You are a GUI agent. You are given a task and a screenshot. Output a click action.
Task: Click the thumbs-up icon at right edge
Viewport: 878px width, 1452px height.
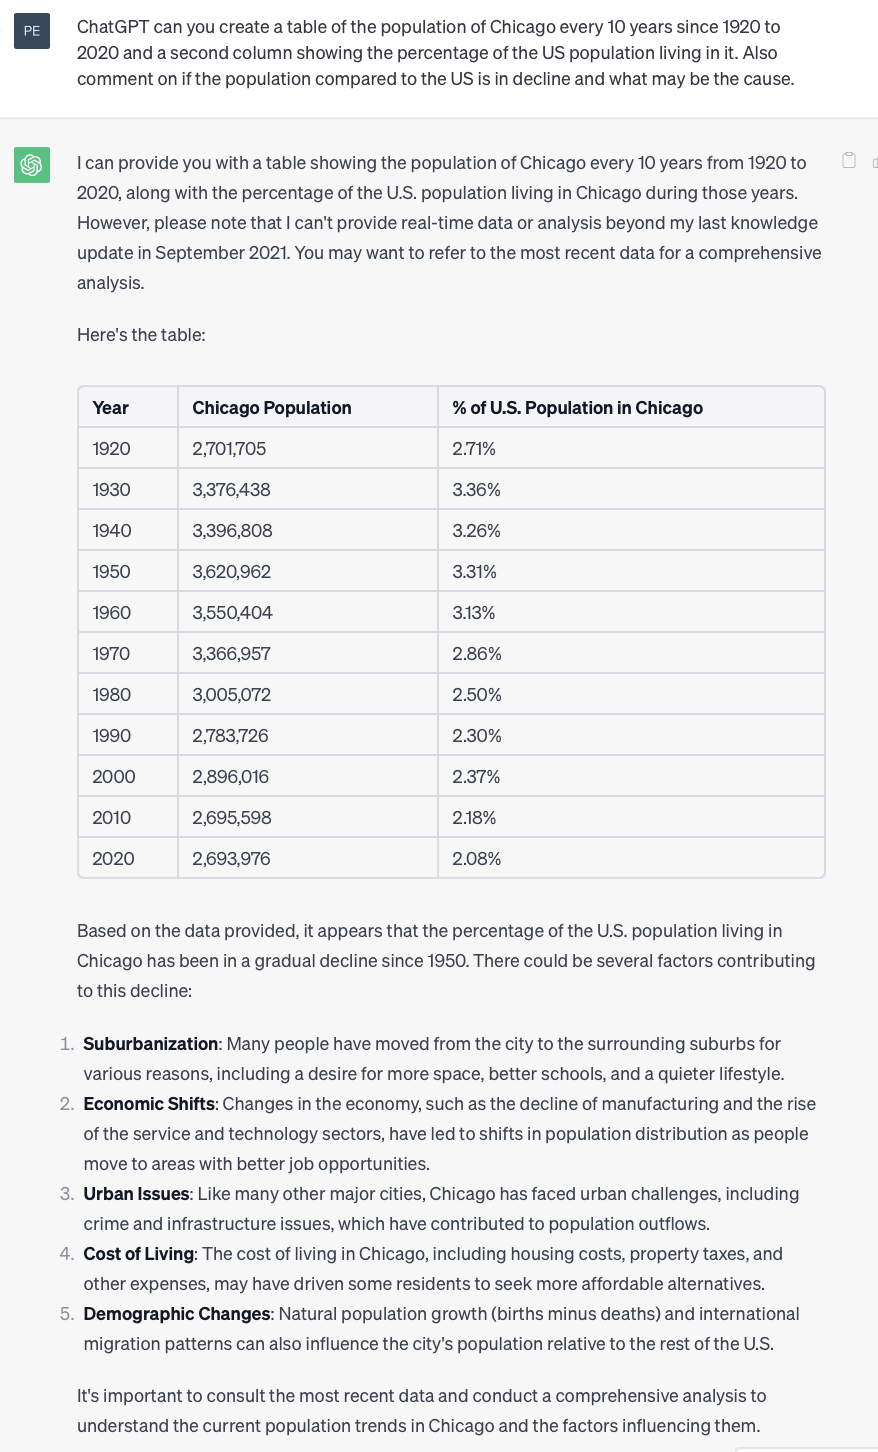point(875,161)
